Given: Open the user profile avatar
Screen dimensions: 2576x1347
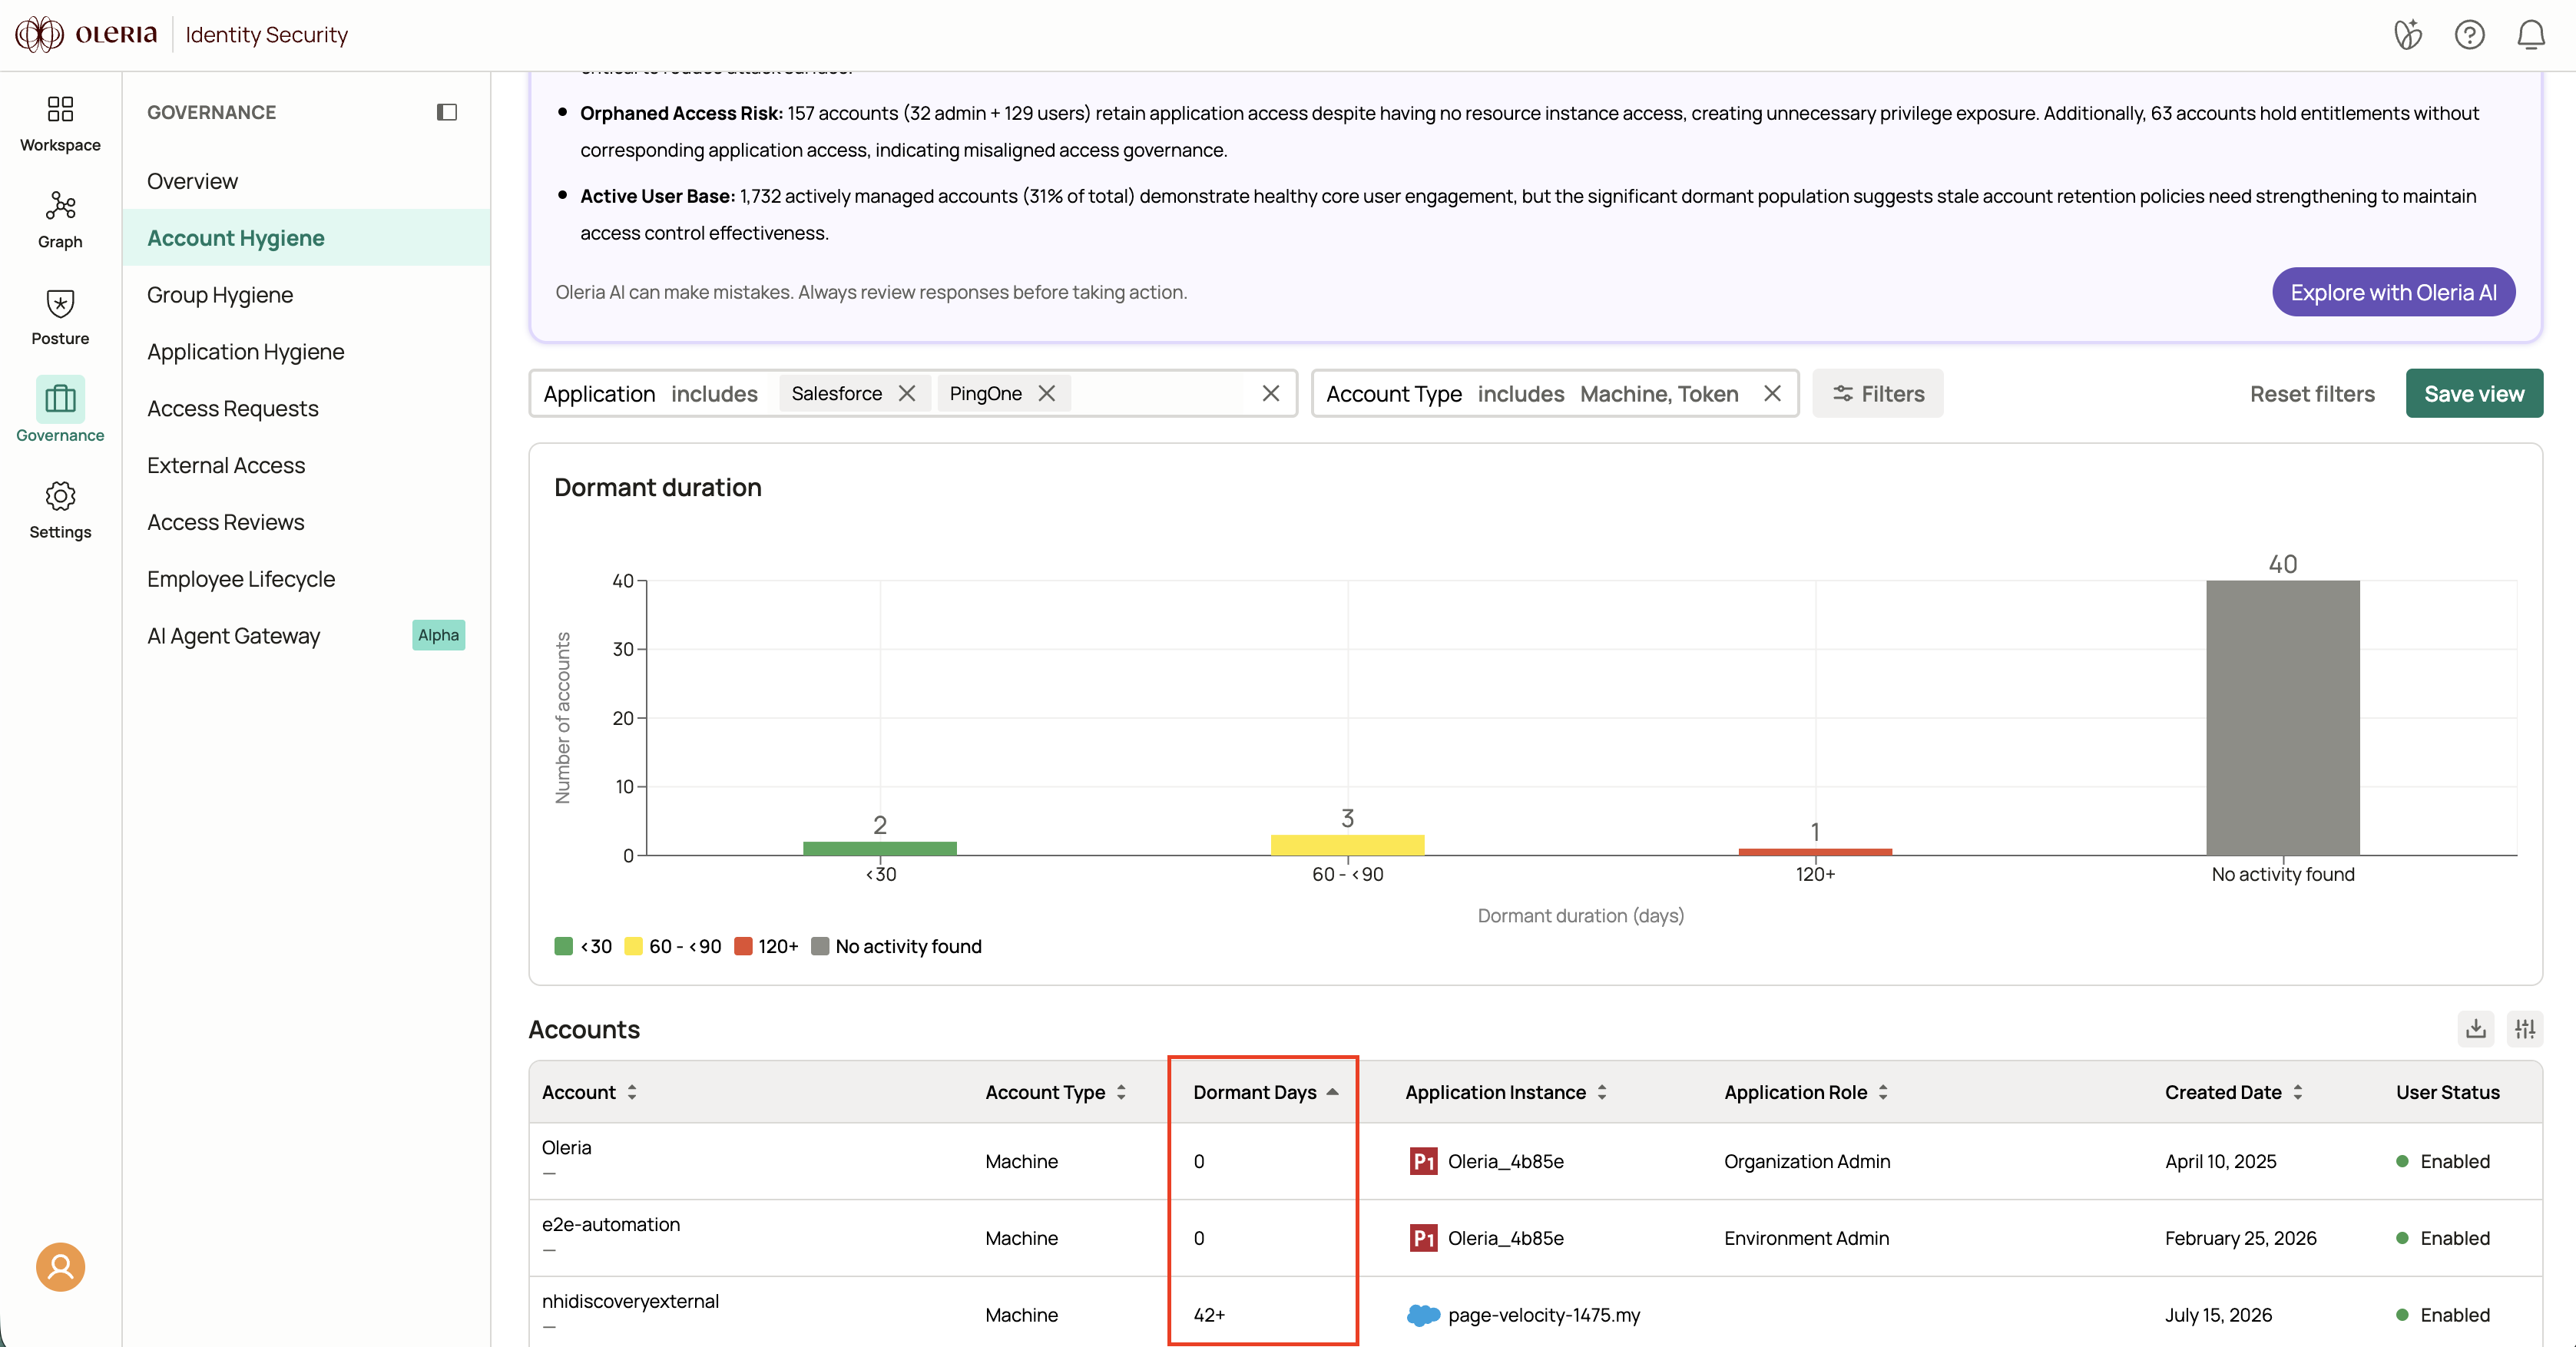Looking at the screenshot, I should (x=61, y=1266).
